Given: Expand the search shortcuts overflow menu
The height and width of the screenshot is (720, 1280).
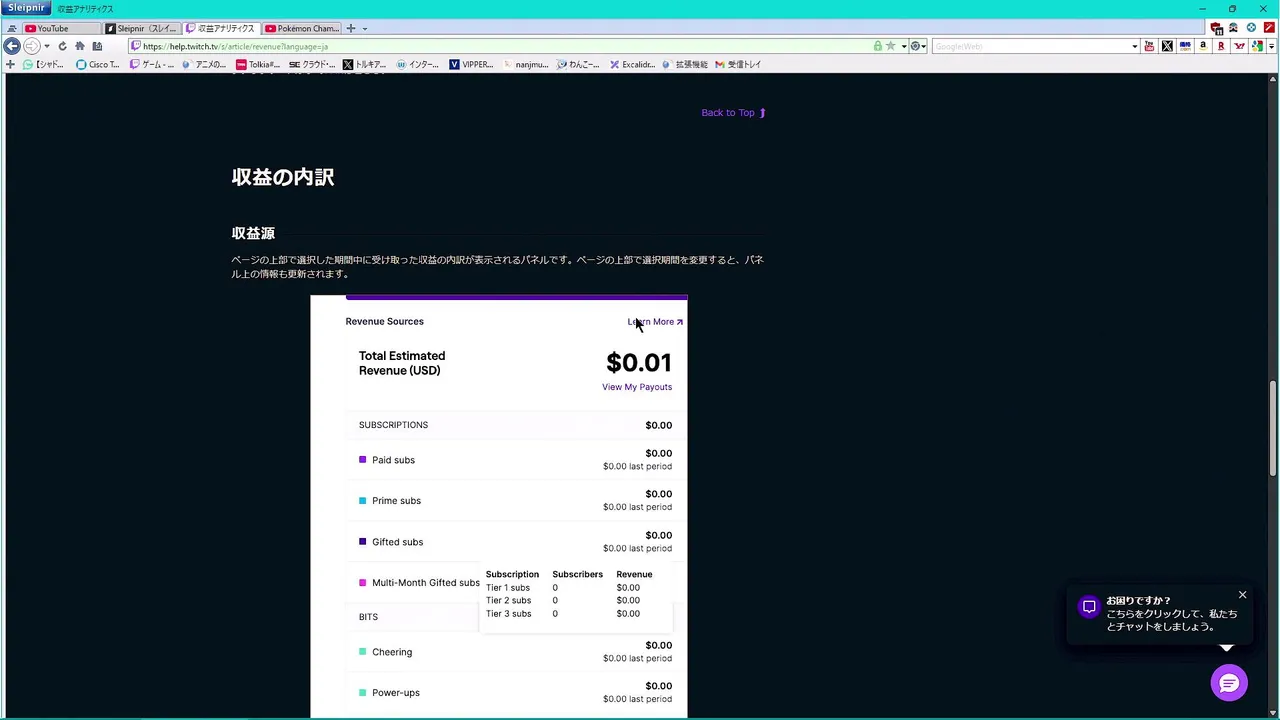Looking at the screenshot, I should click(1271, 46).
